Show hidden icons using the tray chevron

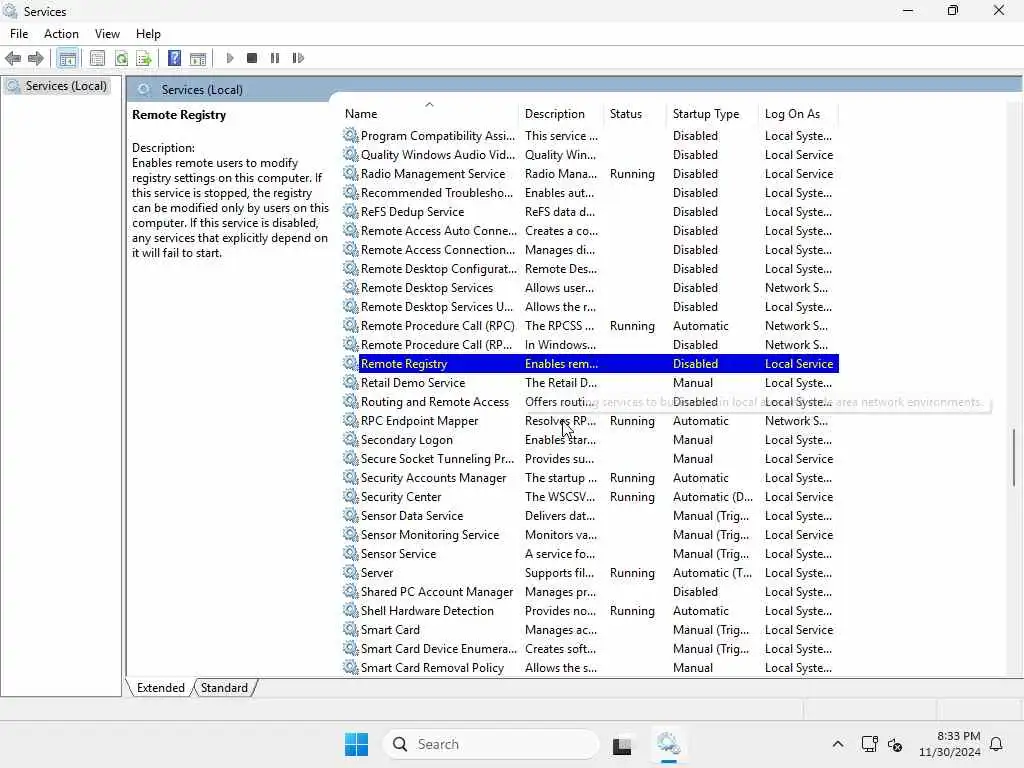pyautogui.click(x=838, y=744)
